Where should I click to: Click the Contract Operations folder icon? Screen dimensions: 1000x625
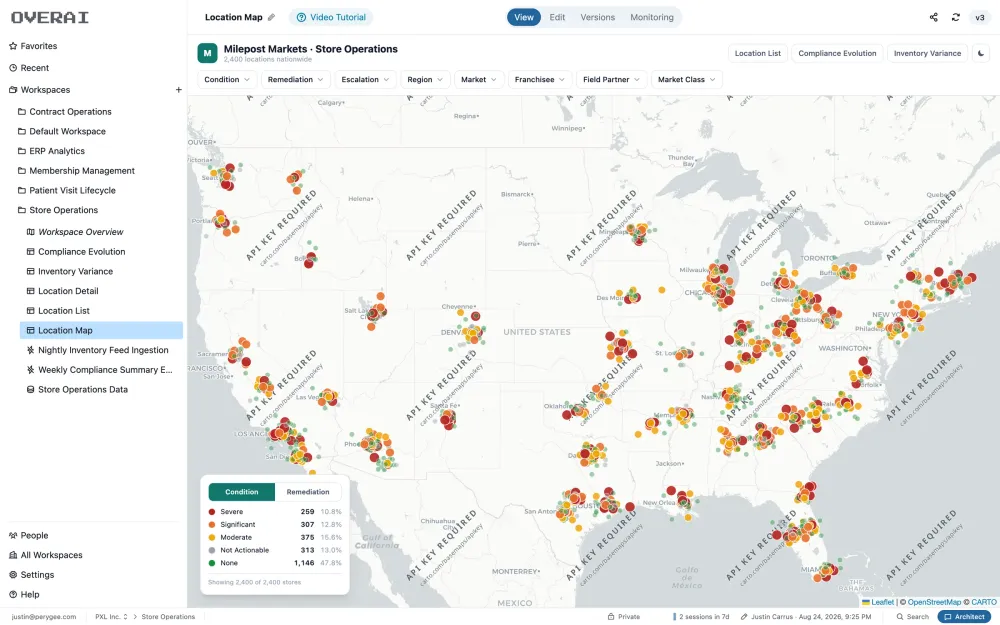[22, 112]
